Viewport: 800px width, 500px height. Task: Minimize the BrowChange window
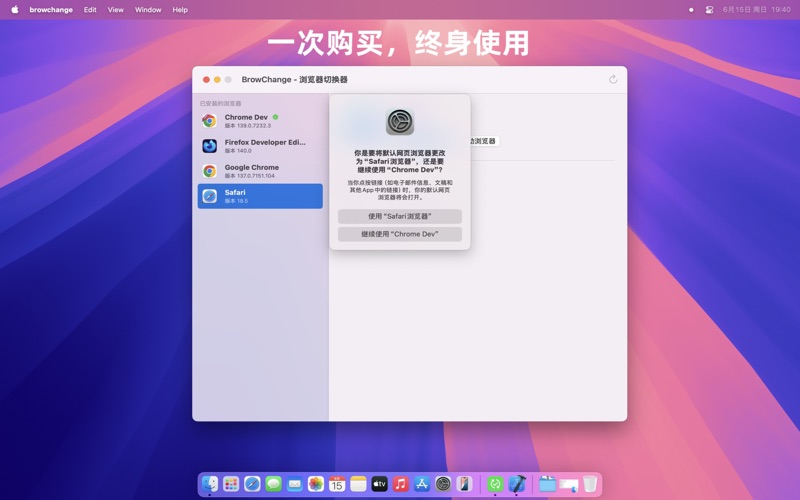(217, 80)
